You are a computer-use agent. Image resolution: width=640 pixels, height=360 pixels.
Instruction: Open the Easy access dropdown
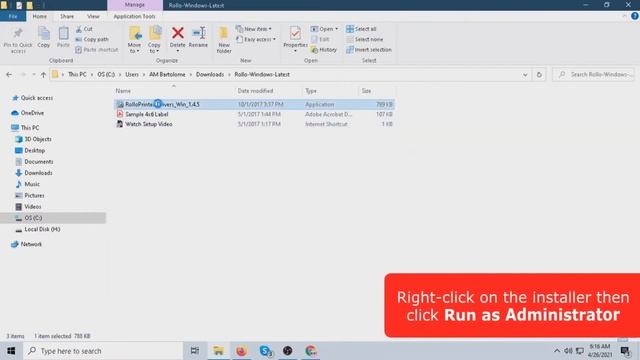coord(256,39)
